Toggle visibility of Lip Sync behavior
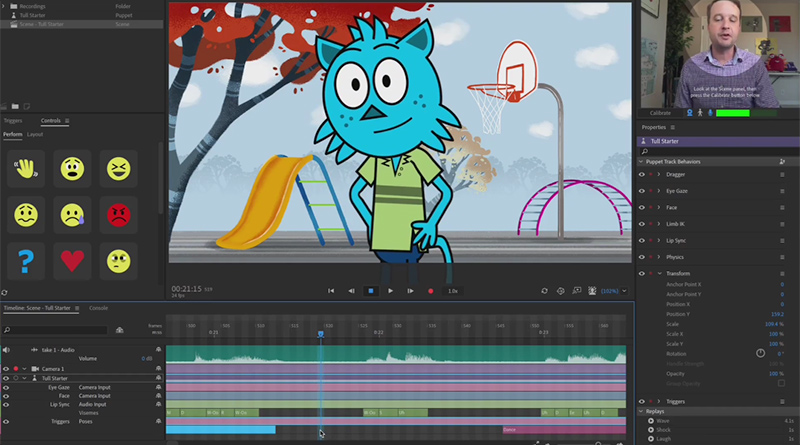 (x=642, y=240)
